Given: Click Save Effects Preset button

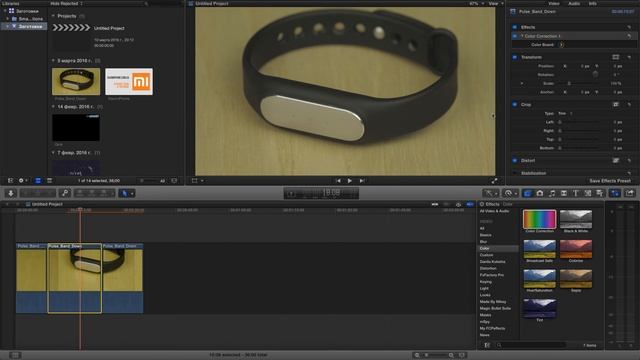Looking at the screenshot, I should [610, 180].
